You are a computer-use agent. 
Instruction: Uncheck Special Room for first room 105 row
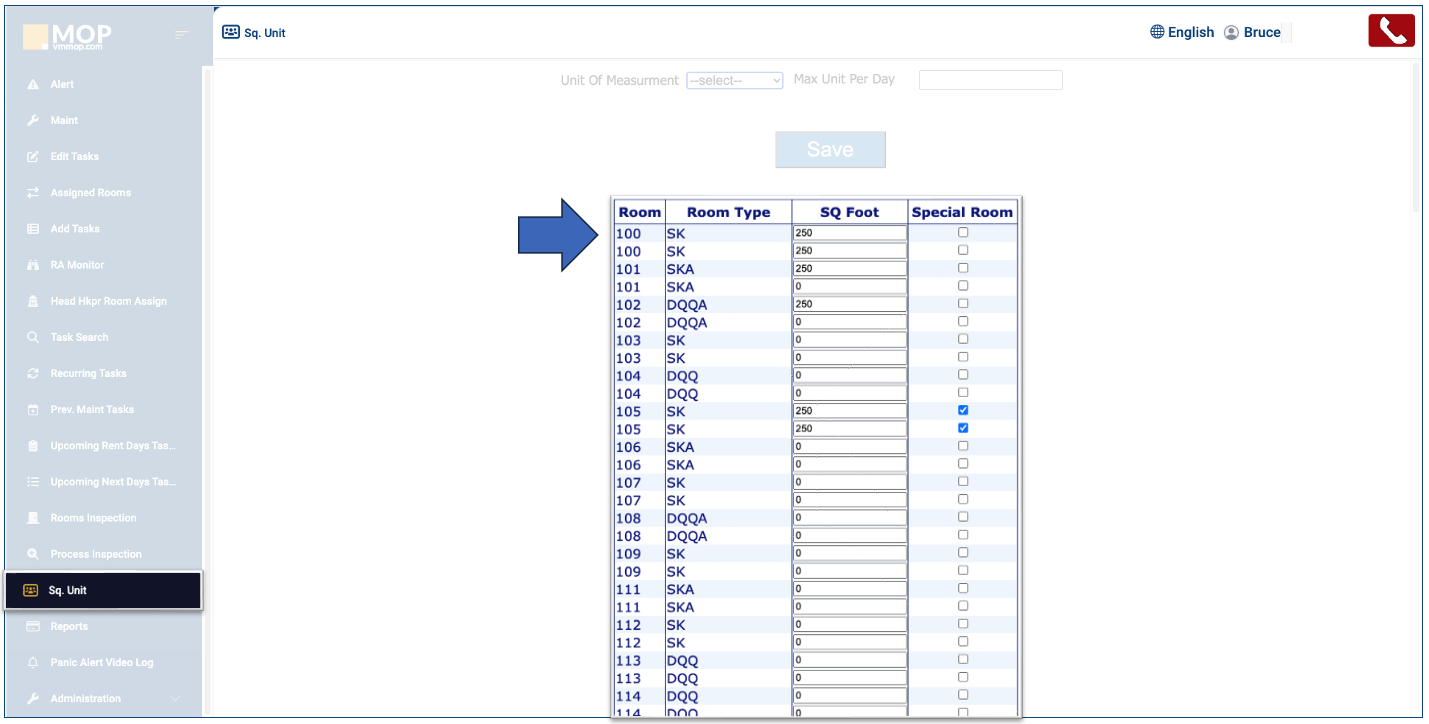[x=963, y=410]
